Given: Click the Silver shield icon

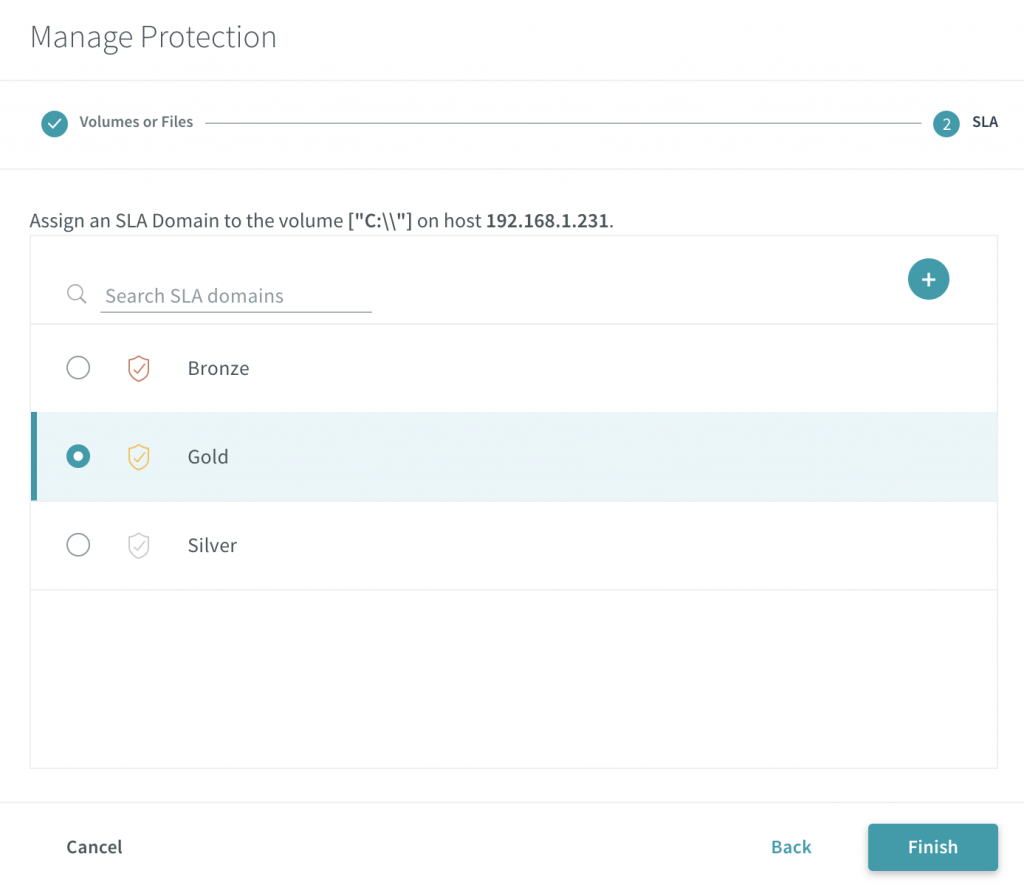Looking at the screenshot, I should point(138,545).
